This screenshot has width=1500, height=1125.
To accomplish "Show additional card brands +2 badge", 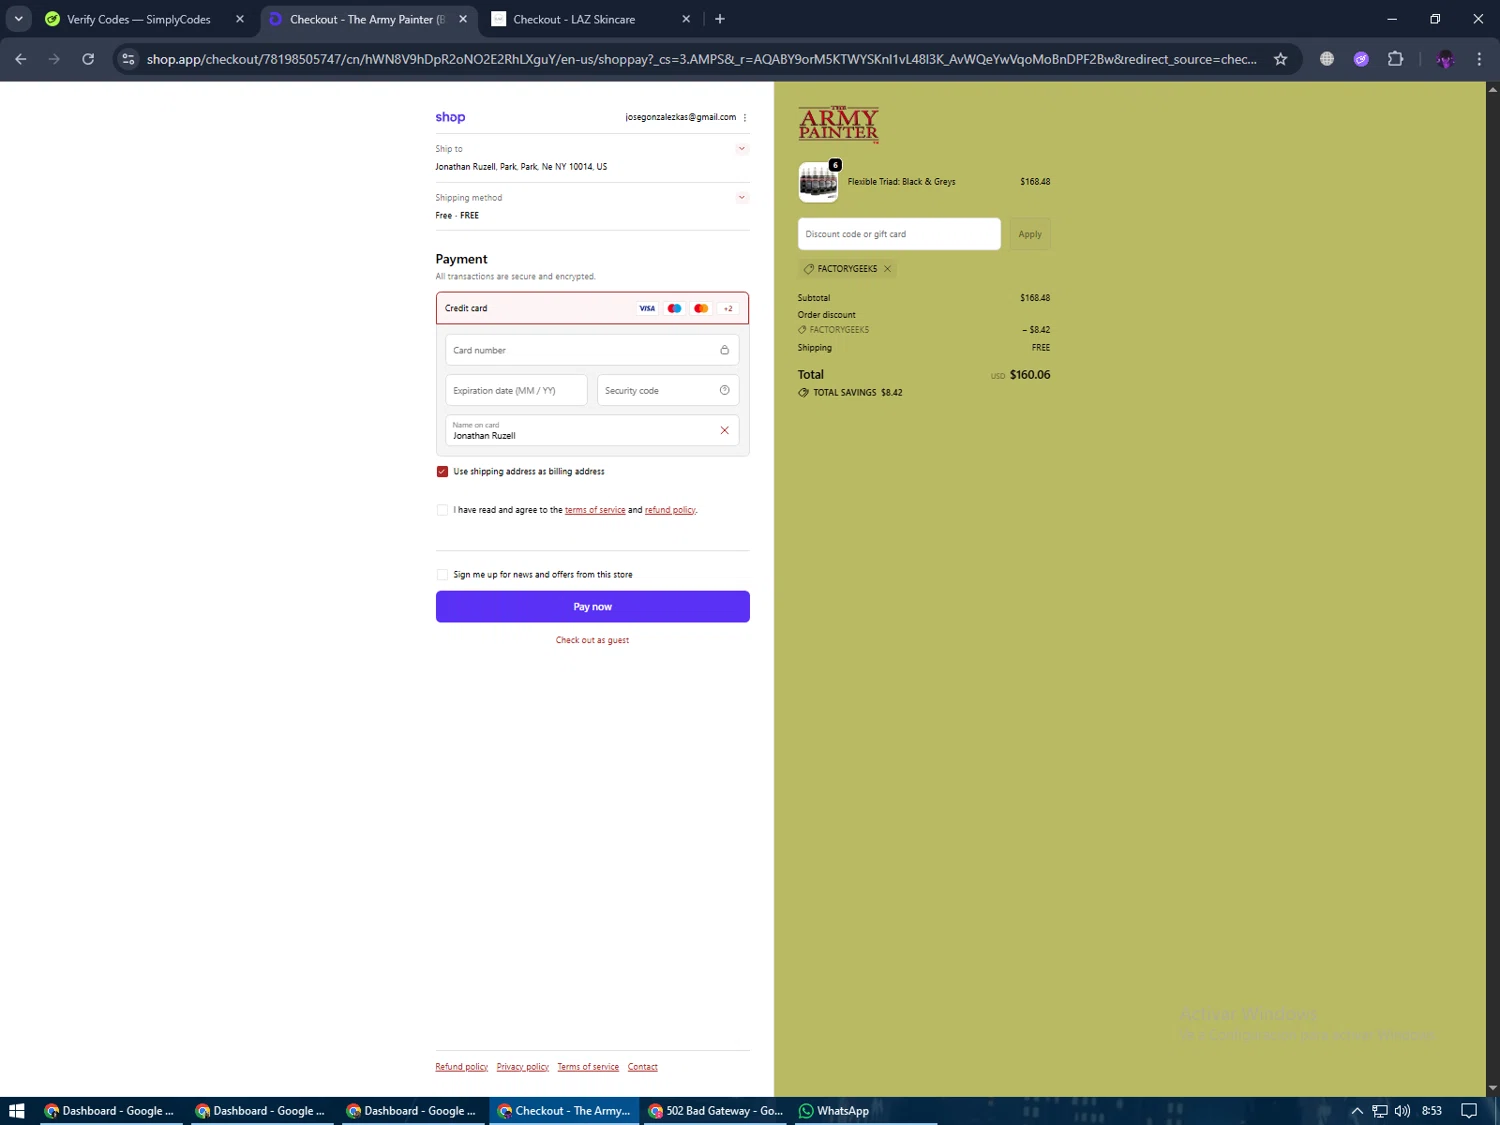I will click(x=728, y=308).
